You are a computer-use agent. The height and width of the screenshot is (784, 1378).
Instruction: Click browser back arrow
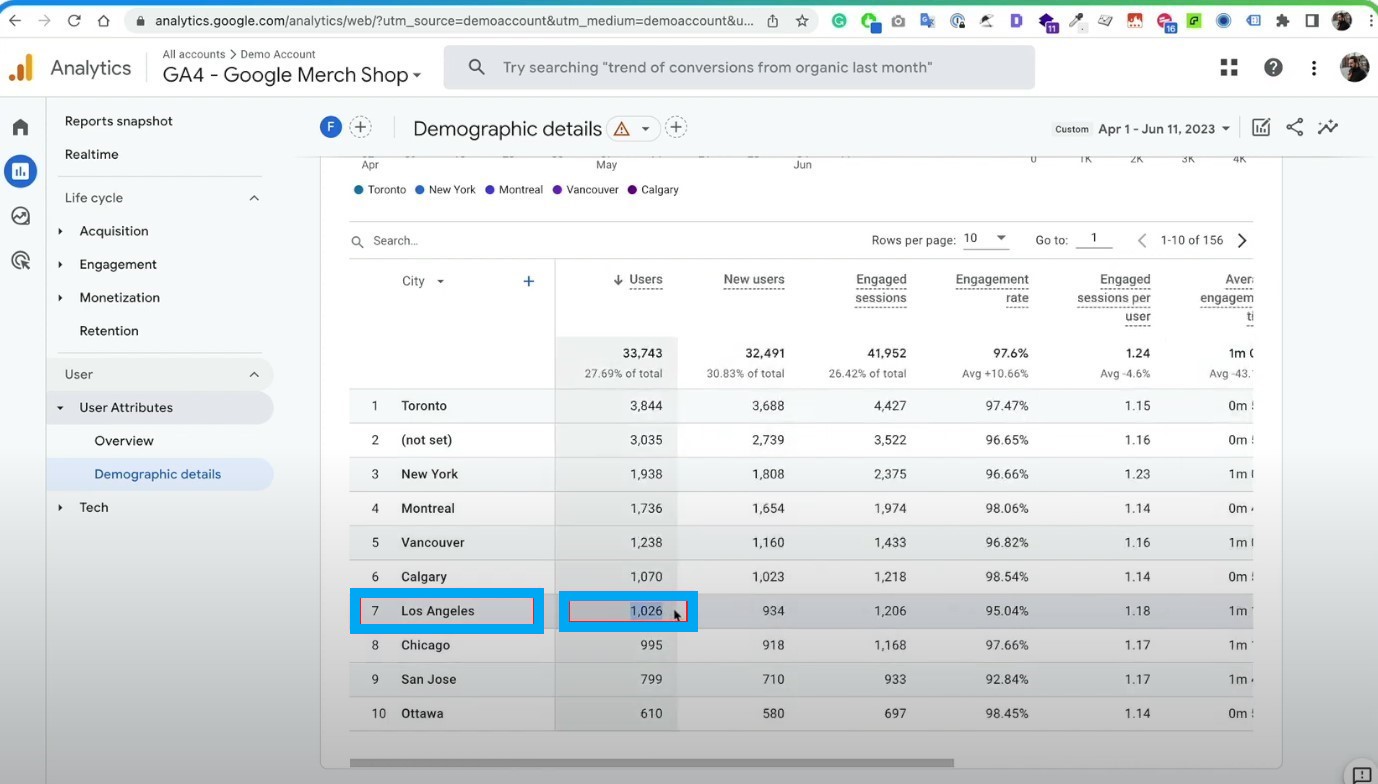click(15, 20)
